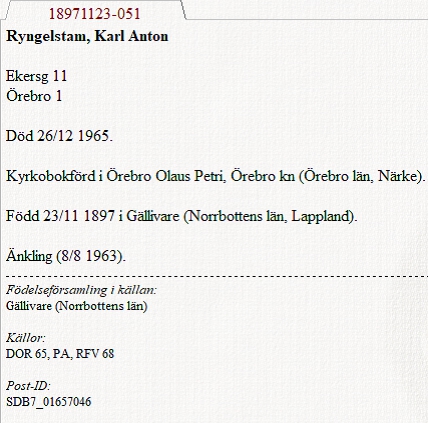Click the dashed separator line below Änkling
The width and height of the screenshot is (428, 423).
tap(217, 276)
